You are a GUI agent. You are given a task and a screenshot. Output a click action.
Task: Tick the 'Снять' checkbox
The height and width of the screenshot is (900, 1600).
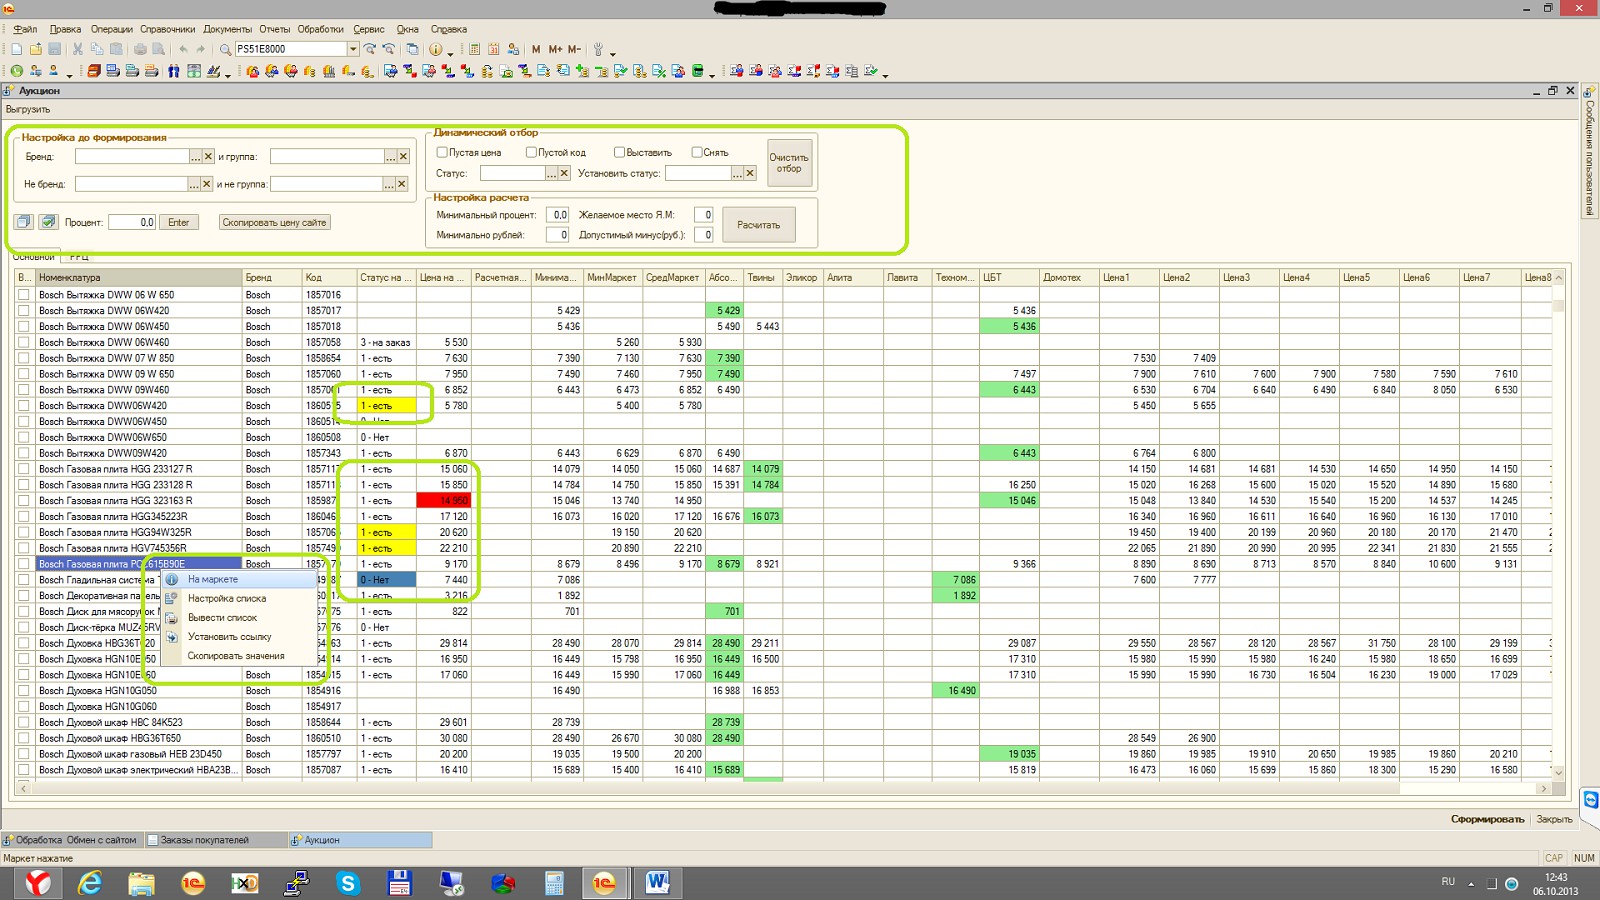click(x=697, y=152)
